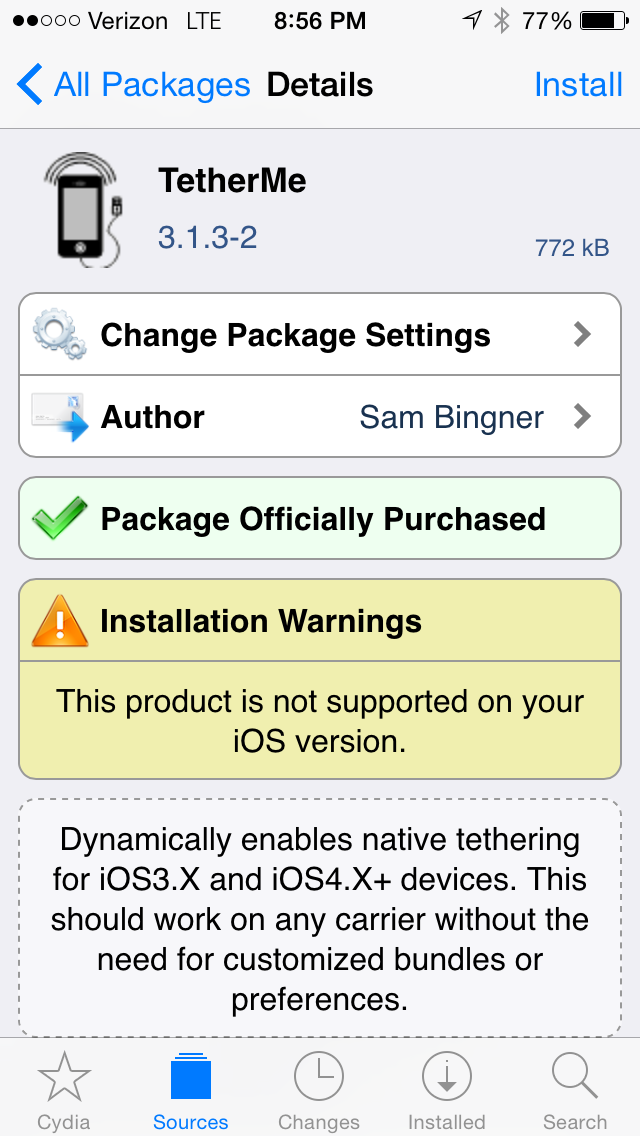Tap the Package Officially Purchased banner

point(320,518)
